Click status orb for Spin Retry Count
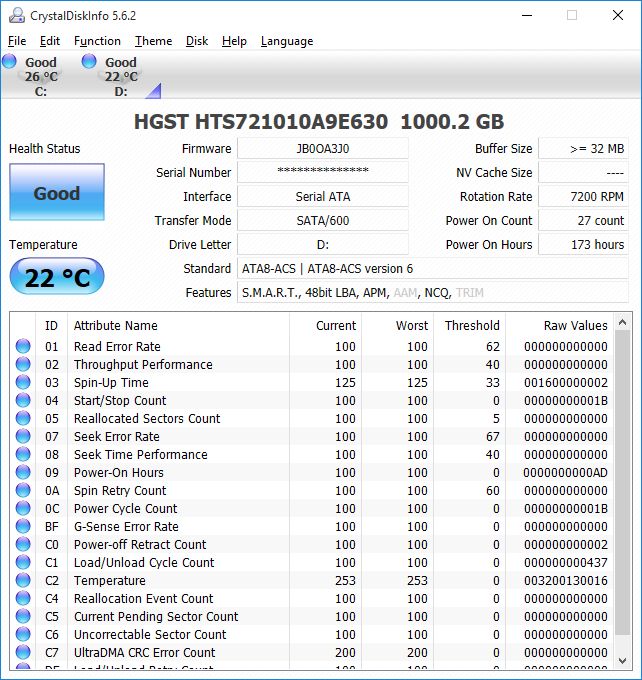This screenshot has height=680, width=642. [23, 490]
